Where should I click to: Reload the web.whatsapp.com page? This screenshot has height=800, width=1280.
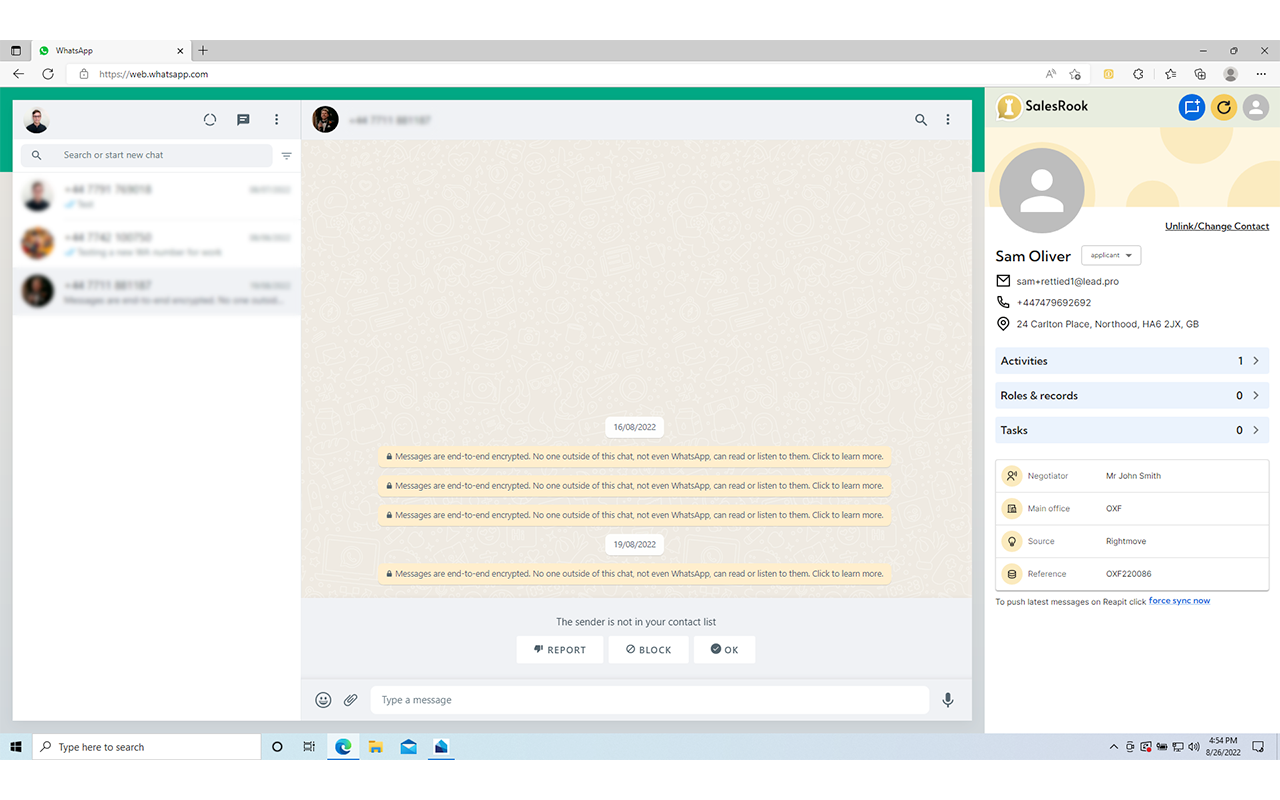tap(48, 74)
